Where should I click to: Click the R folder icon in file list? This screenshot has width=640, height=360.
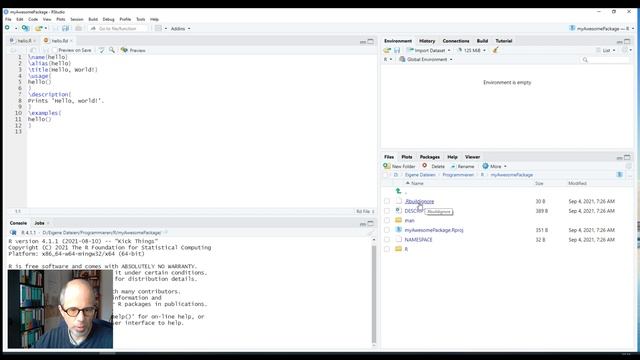coord(398,249)
